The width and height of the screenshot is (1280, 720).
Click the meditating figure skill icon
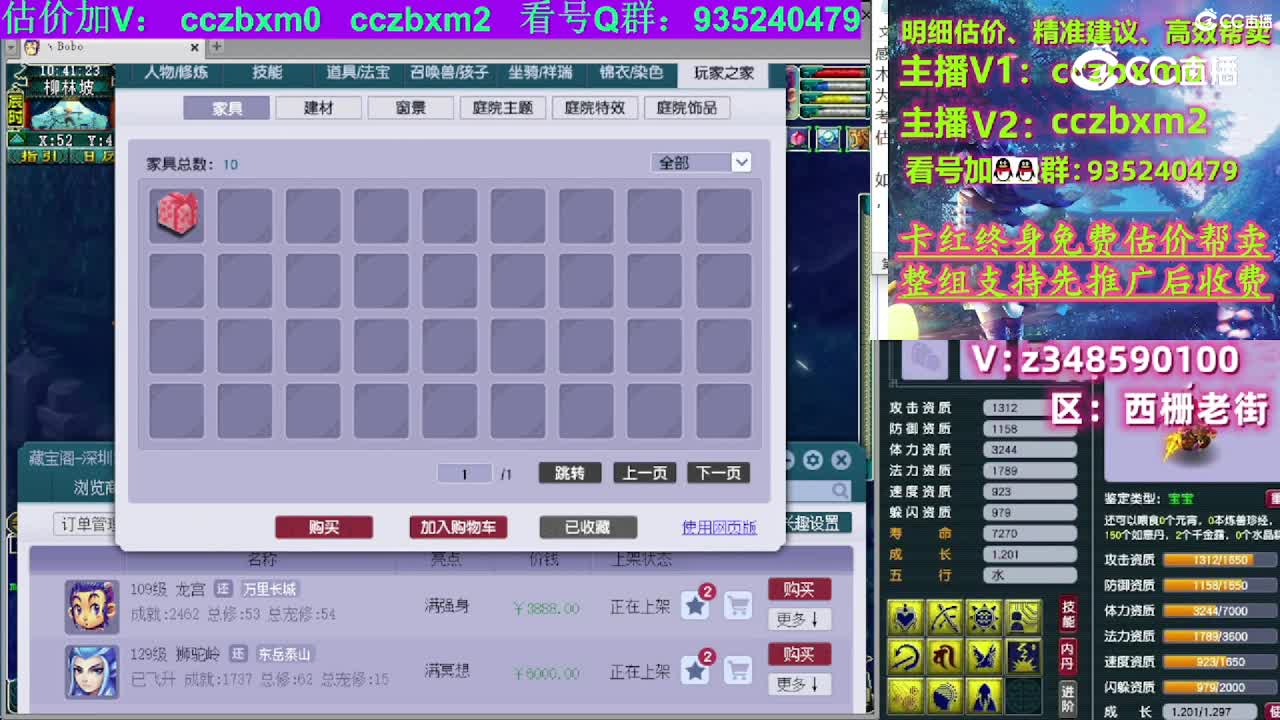pyautogui.click(x=1023, y=617)
